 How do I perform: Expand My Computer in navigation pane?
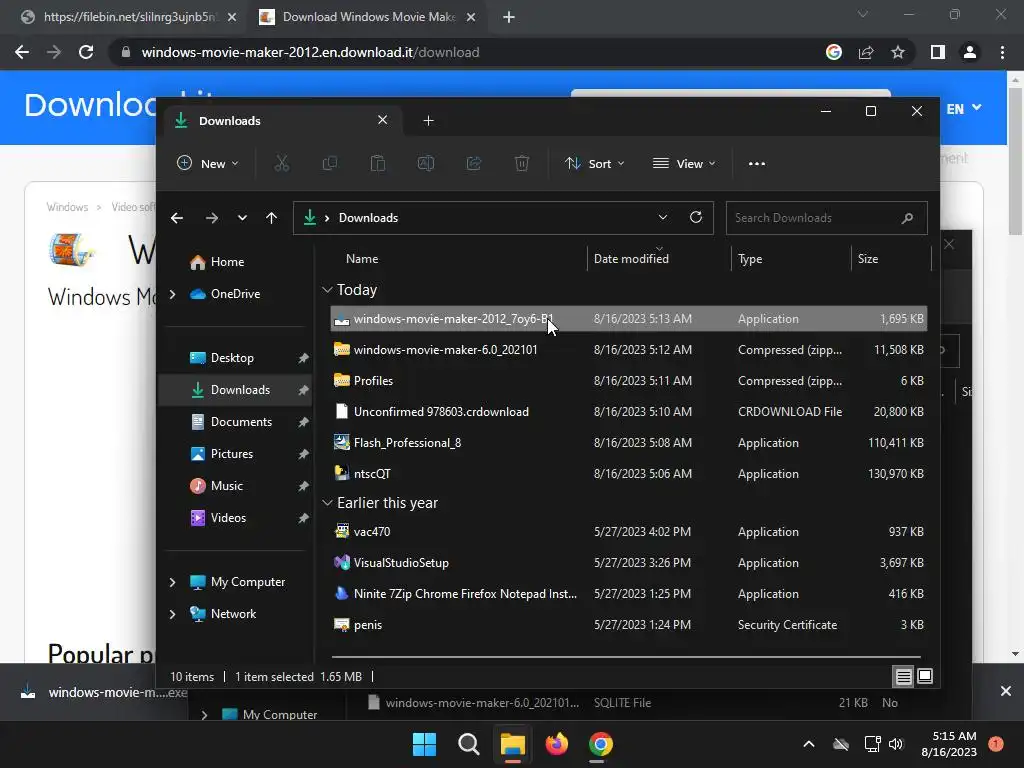(x=172, y=582)
